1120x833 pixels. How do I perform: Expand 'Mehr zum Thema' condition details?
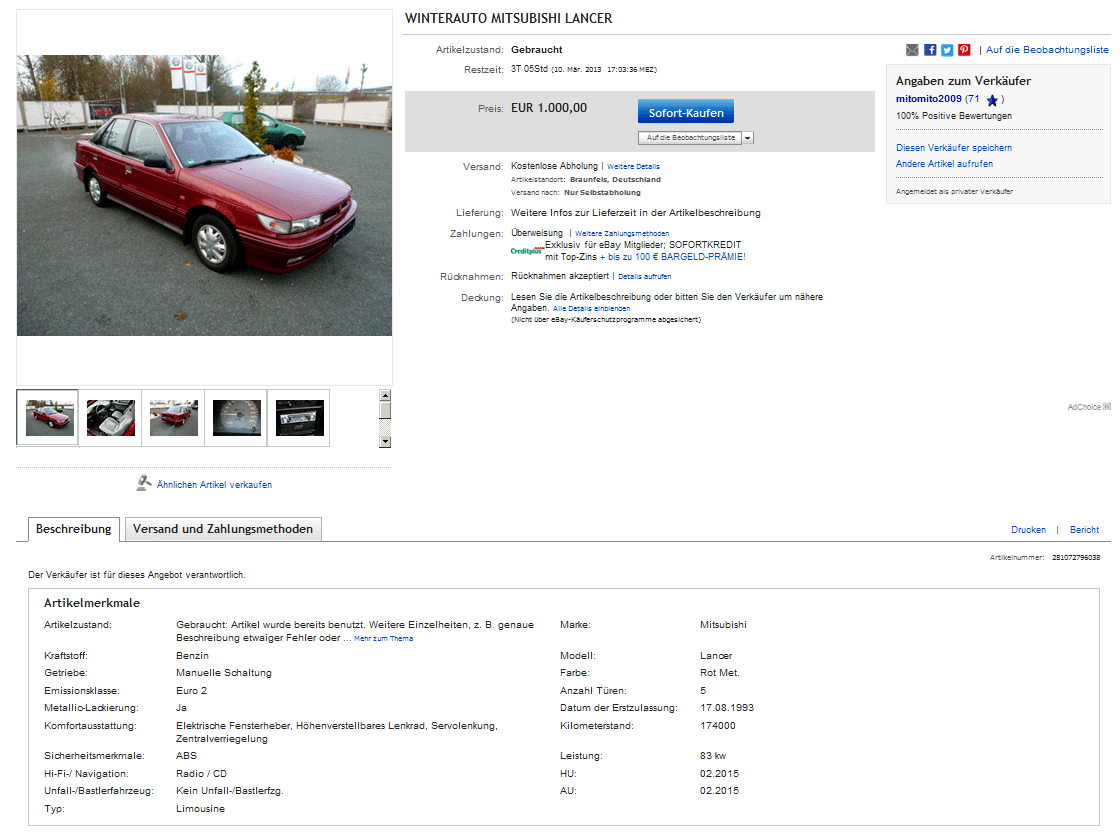click(383, 638)
